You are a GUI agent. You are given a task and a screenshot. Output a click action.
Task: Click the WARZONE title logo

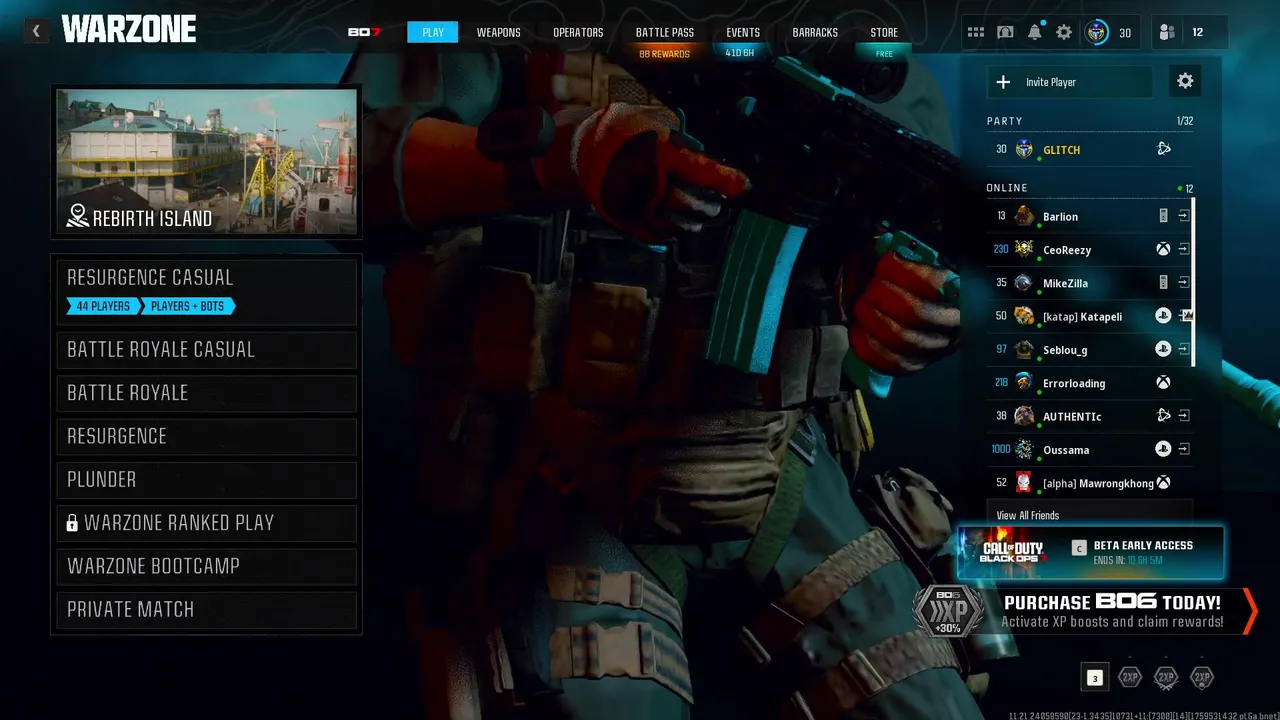129,30
